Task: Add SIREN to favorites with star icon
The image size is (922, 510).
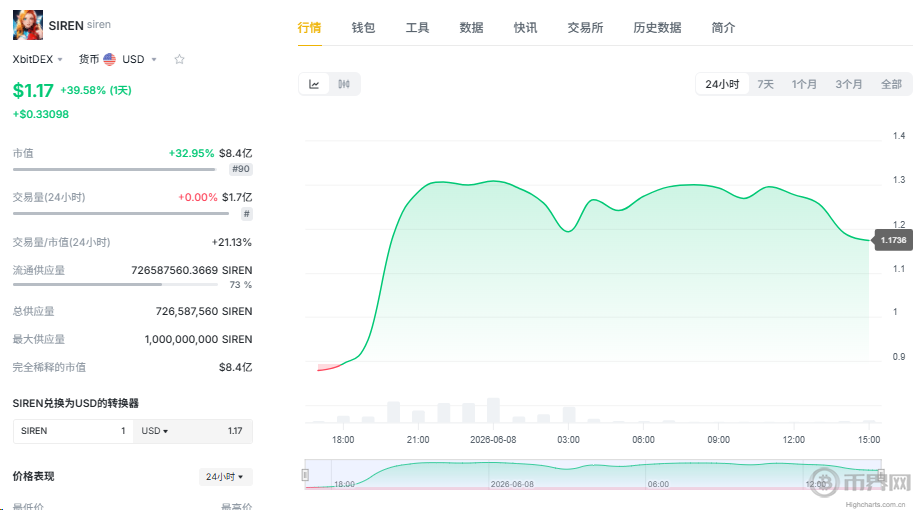Action: tap(179, 59)
